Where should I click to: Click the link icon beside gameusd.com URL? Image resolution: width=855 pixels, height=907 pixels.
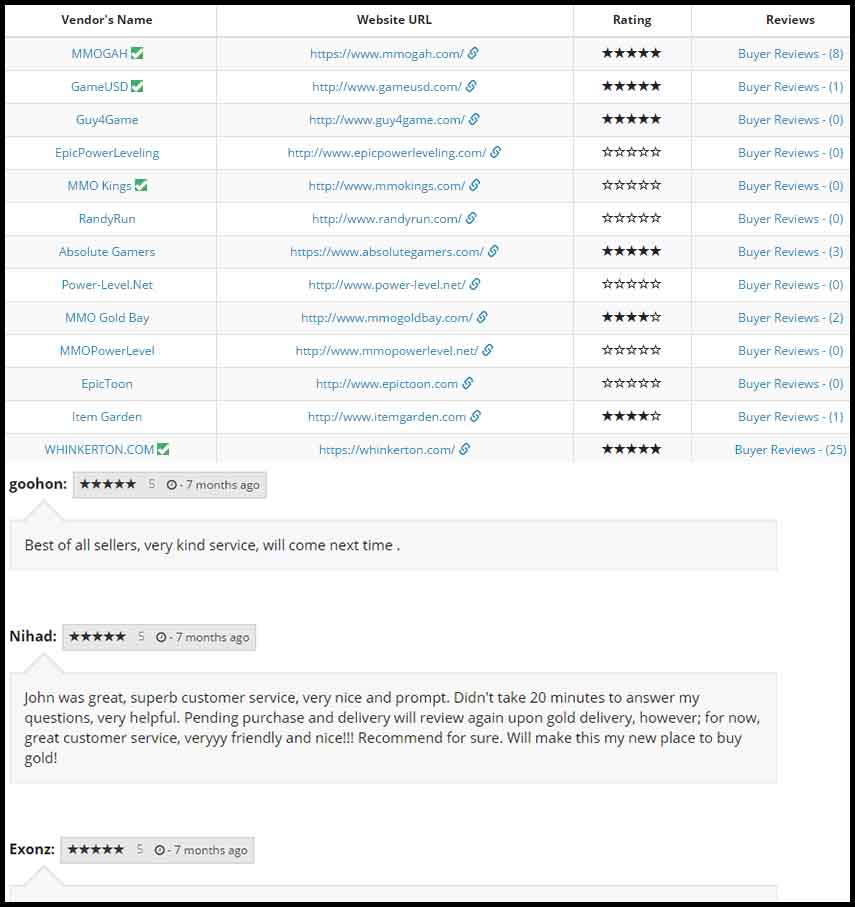click(x=471, y=86)
